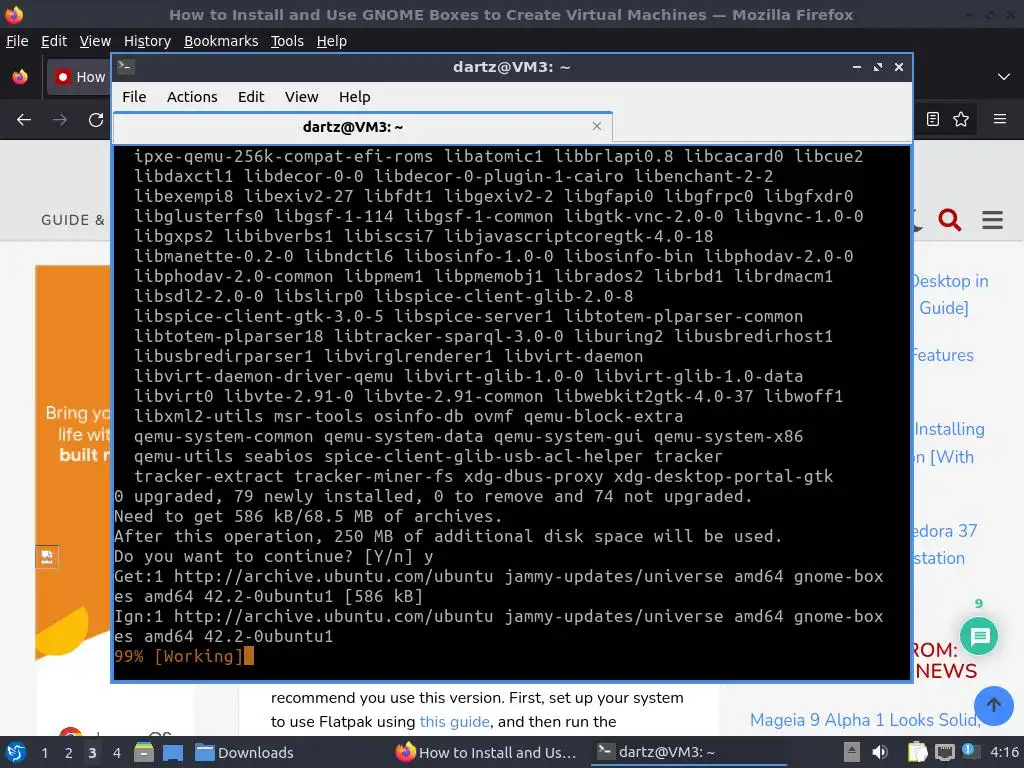Viewport: 1024px width, 768px height.
Task: Switch to workspace 4
Action: (x=116, y=752)
